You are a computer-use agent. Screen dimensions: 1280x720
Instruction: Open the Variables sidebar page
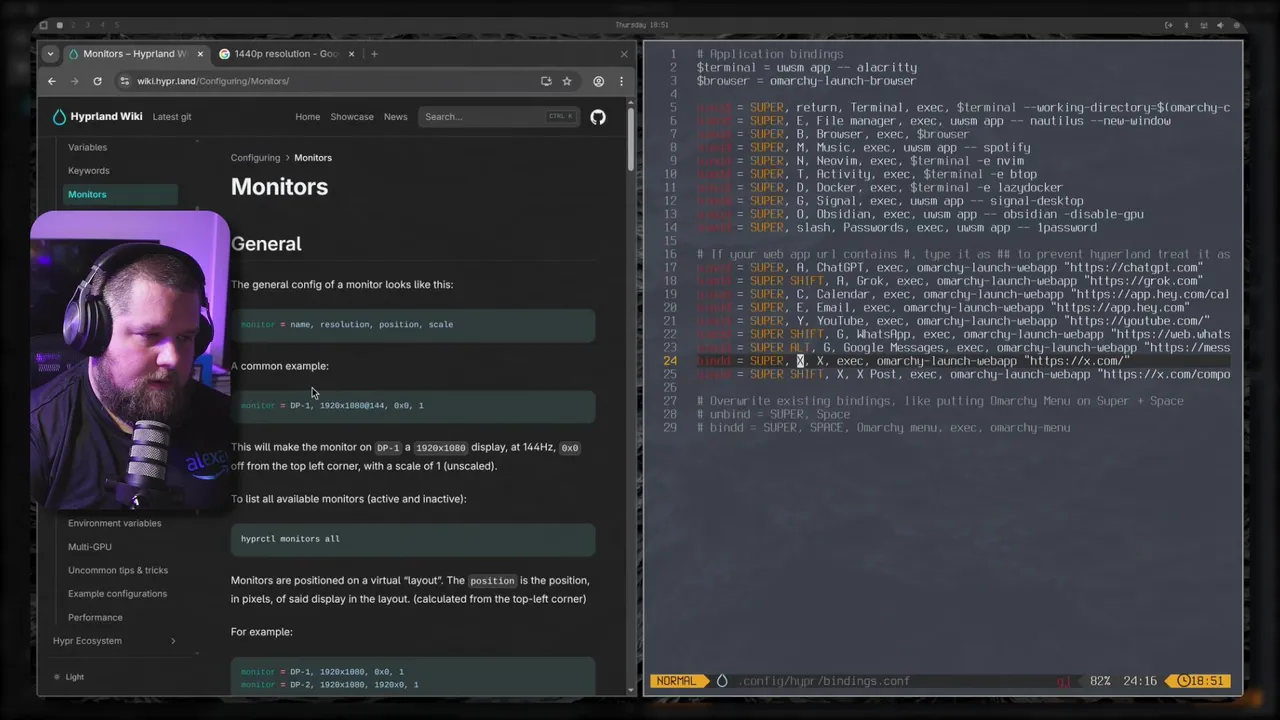[x=87, y=147]
